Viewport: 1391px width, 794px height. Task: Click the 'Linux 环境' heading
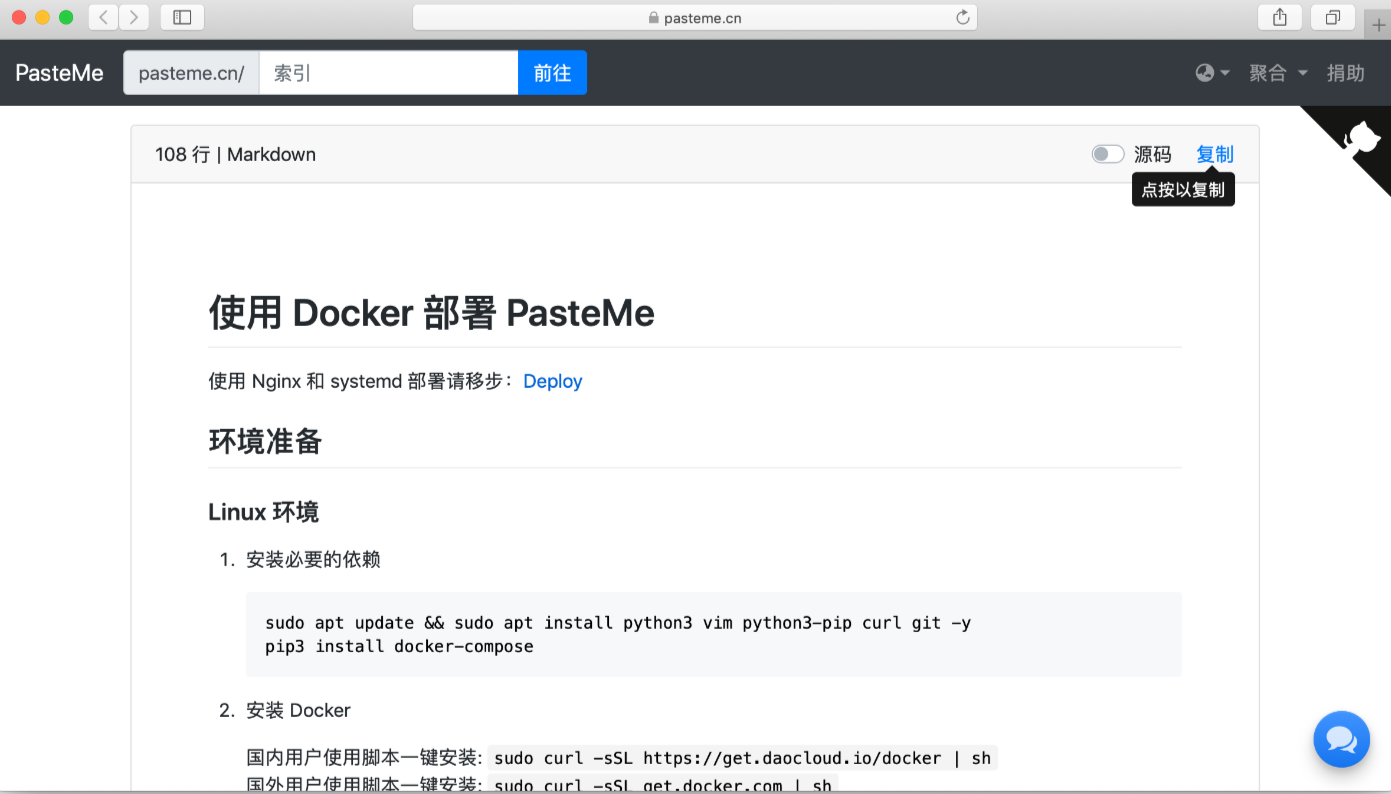point(263,512)
